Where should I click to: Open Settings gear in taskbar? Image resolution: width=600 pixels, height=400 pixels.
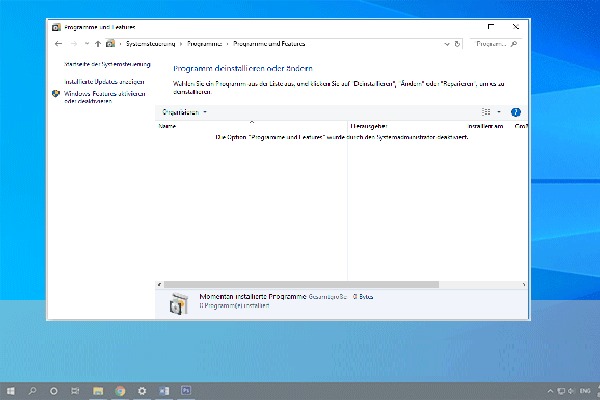coord(142,389)
